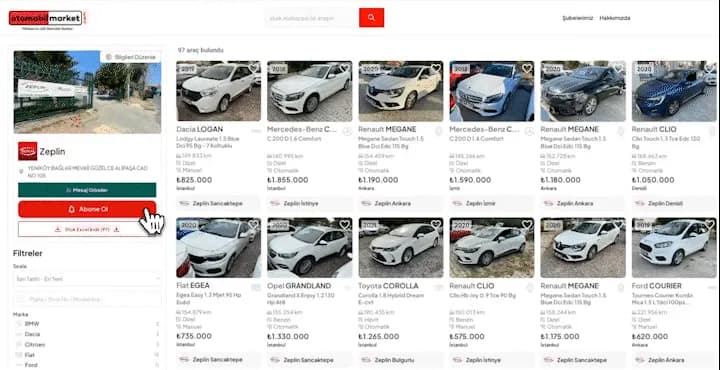The width and height of the screenshot is (720, 370).
Task: Click the red search magnifier button
Action: pos(371,17)
